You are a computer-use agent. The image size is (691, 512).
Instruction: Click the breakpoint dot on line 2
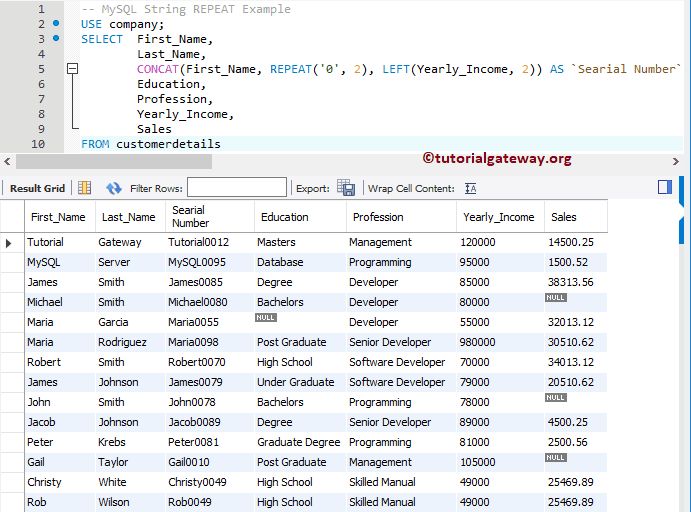click(56, 23)
